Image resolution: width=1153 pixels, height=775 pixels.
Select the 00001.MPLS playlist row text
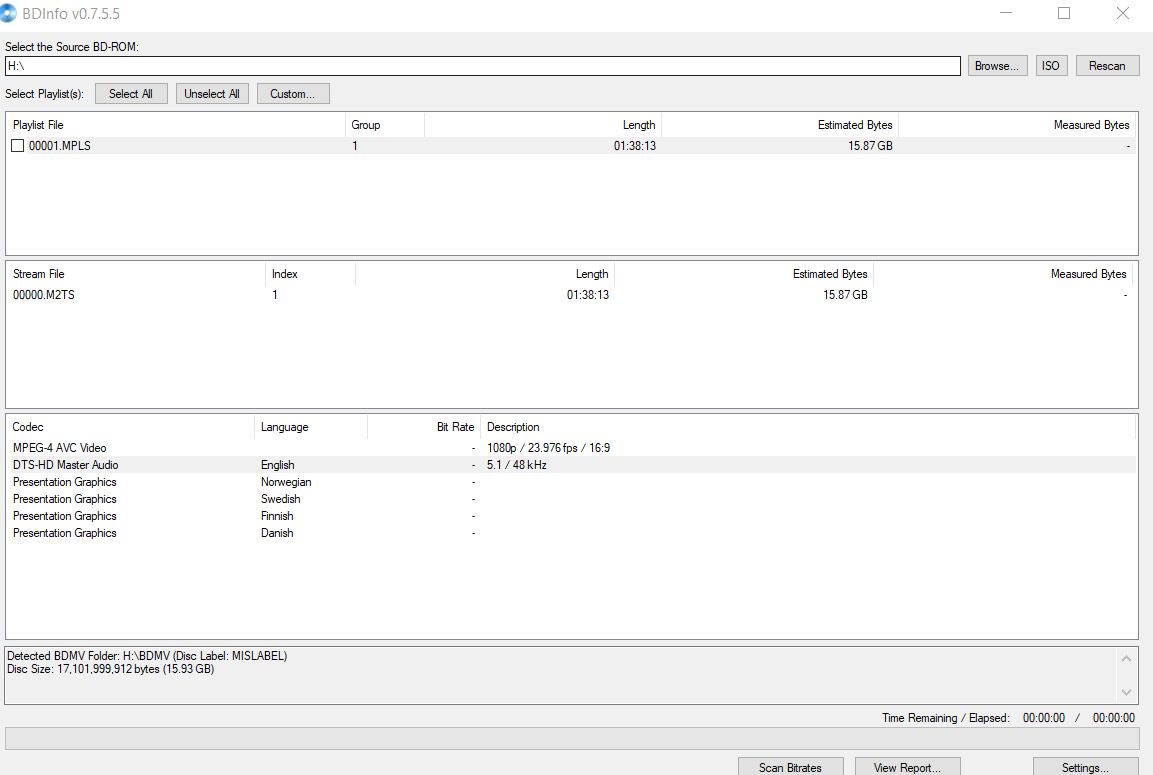60,146
